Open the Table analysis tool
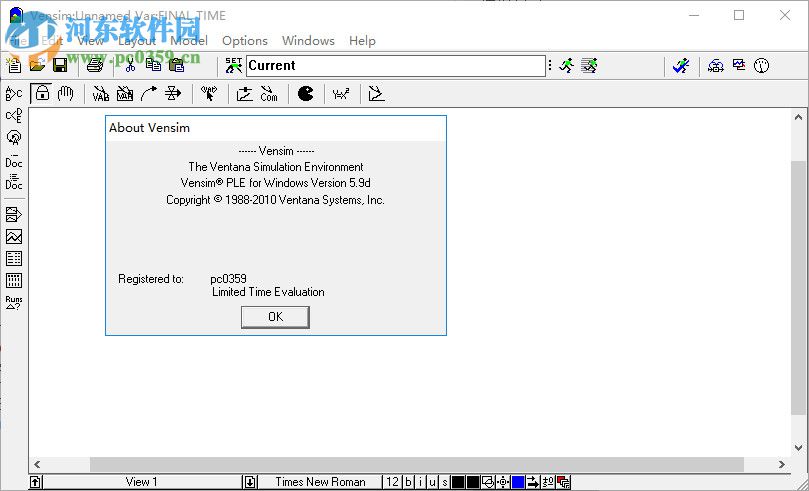This screenshot has width=809, height=491. tap(14, 258)
